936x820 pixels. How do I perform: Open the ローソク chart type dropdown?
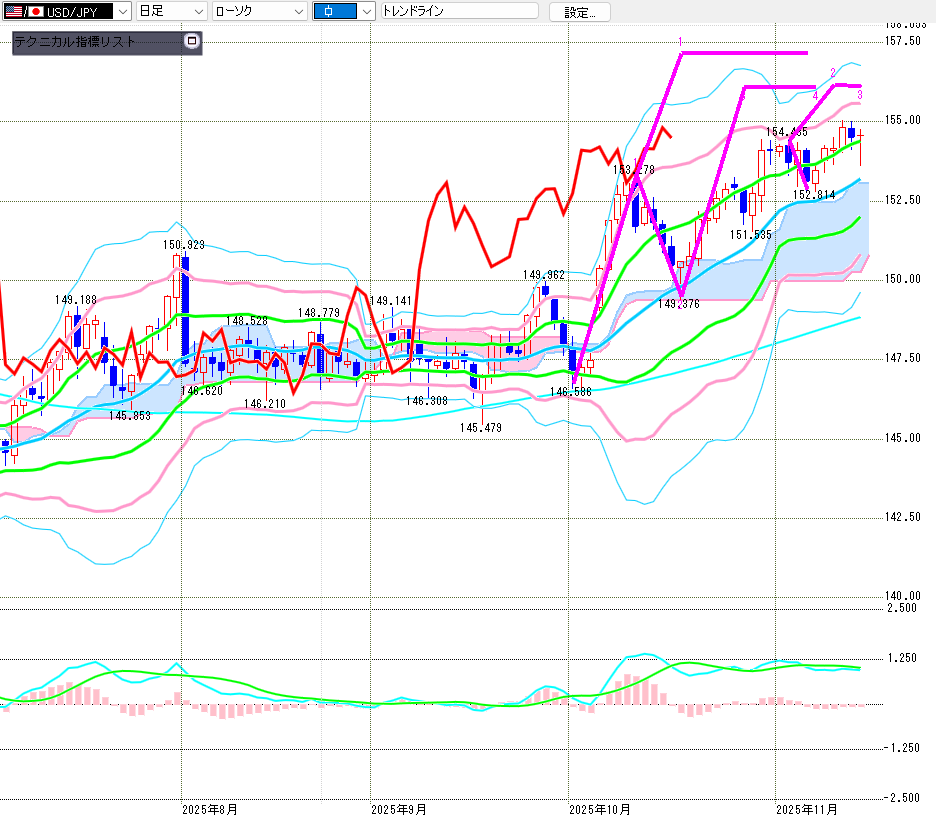(298, 12)
